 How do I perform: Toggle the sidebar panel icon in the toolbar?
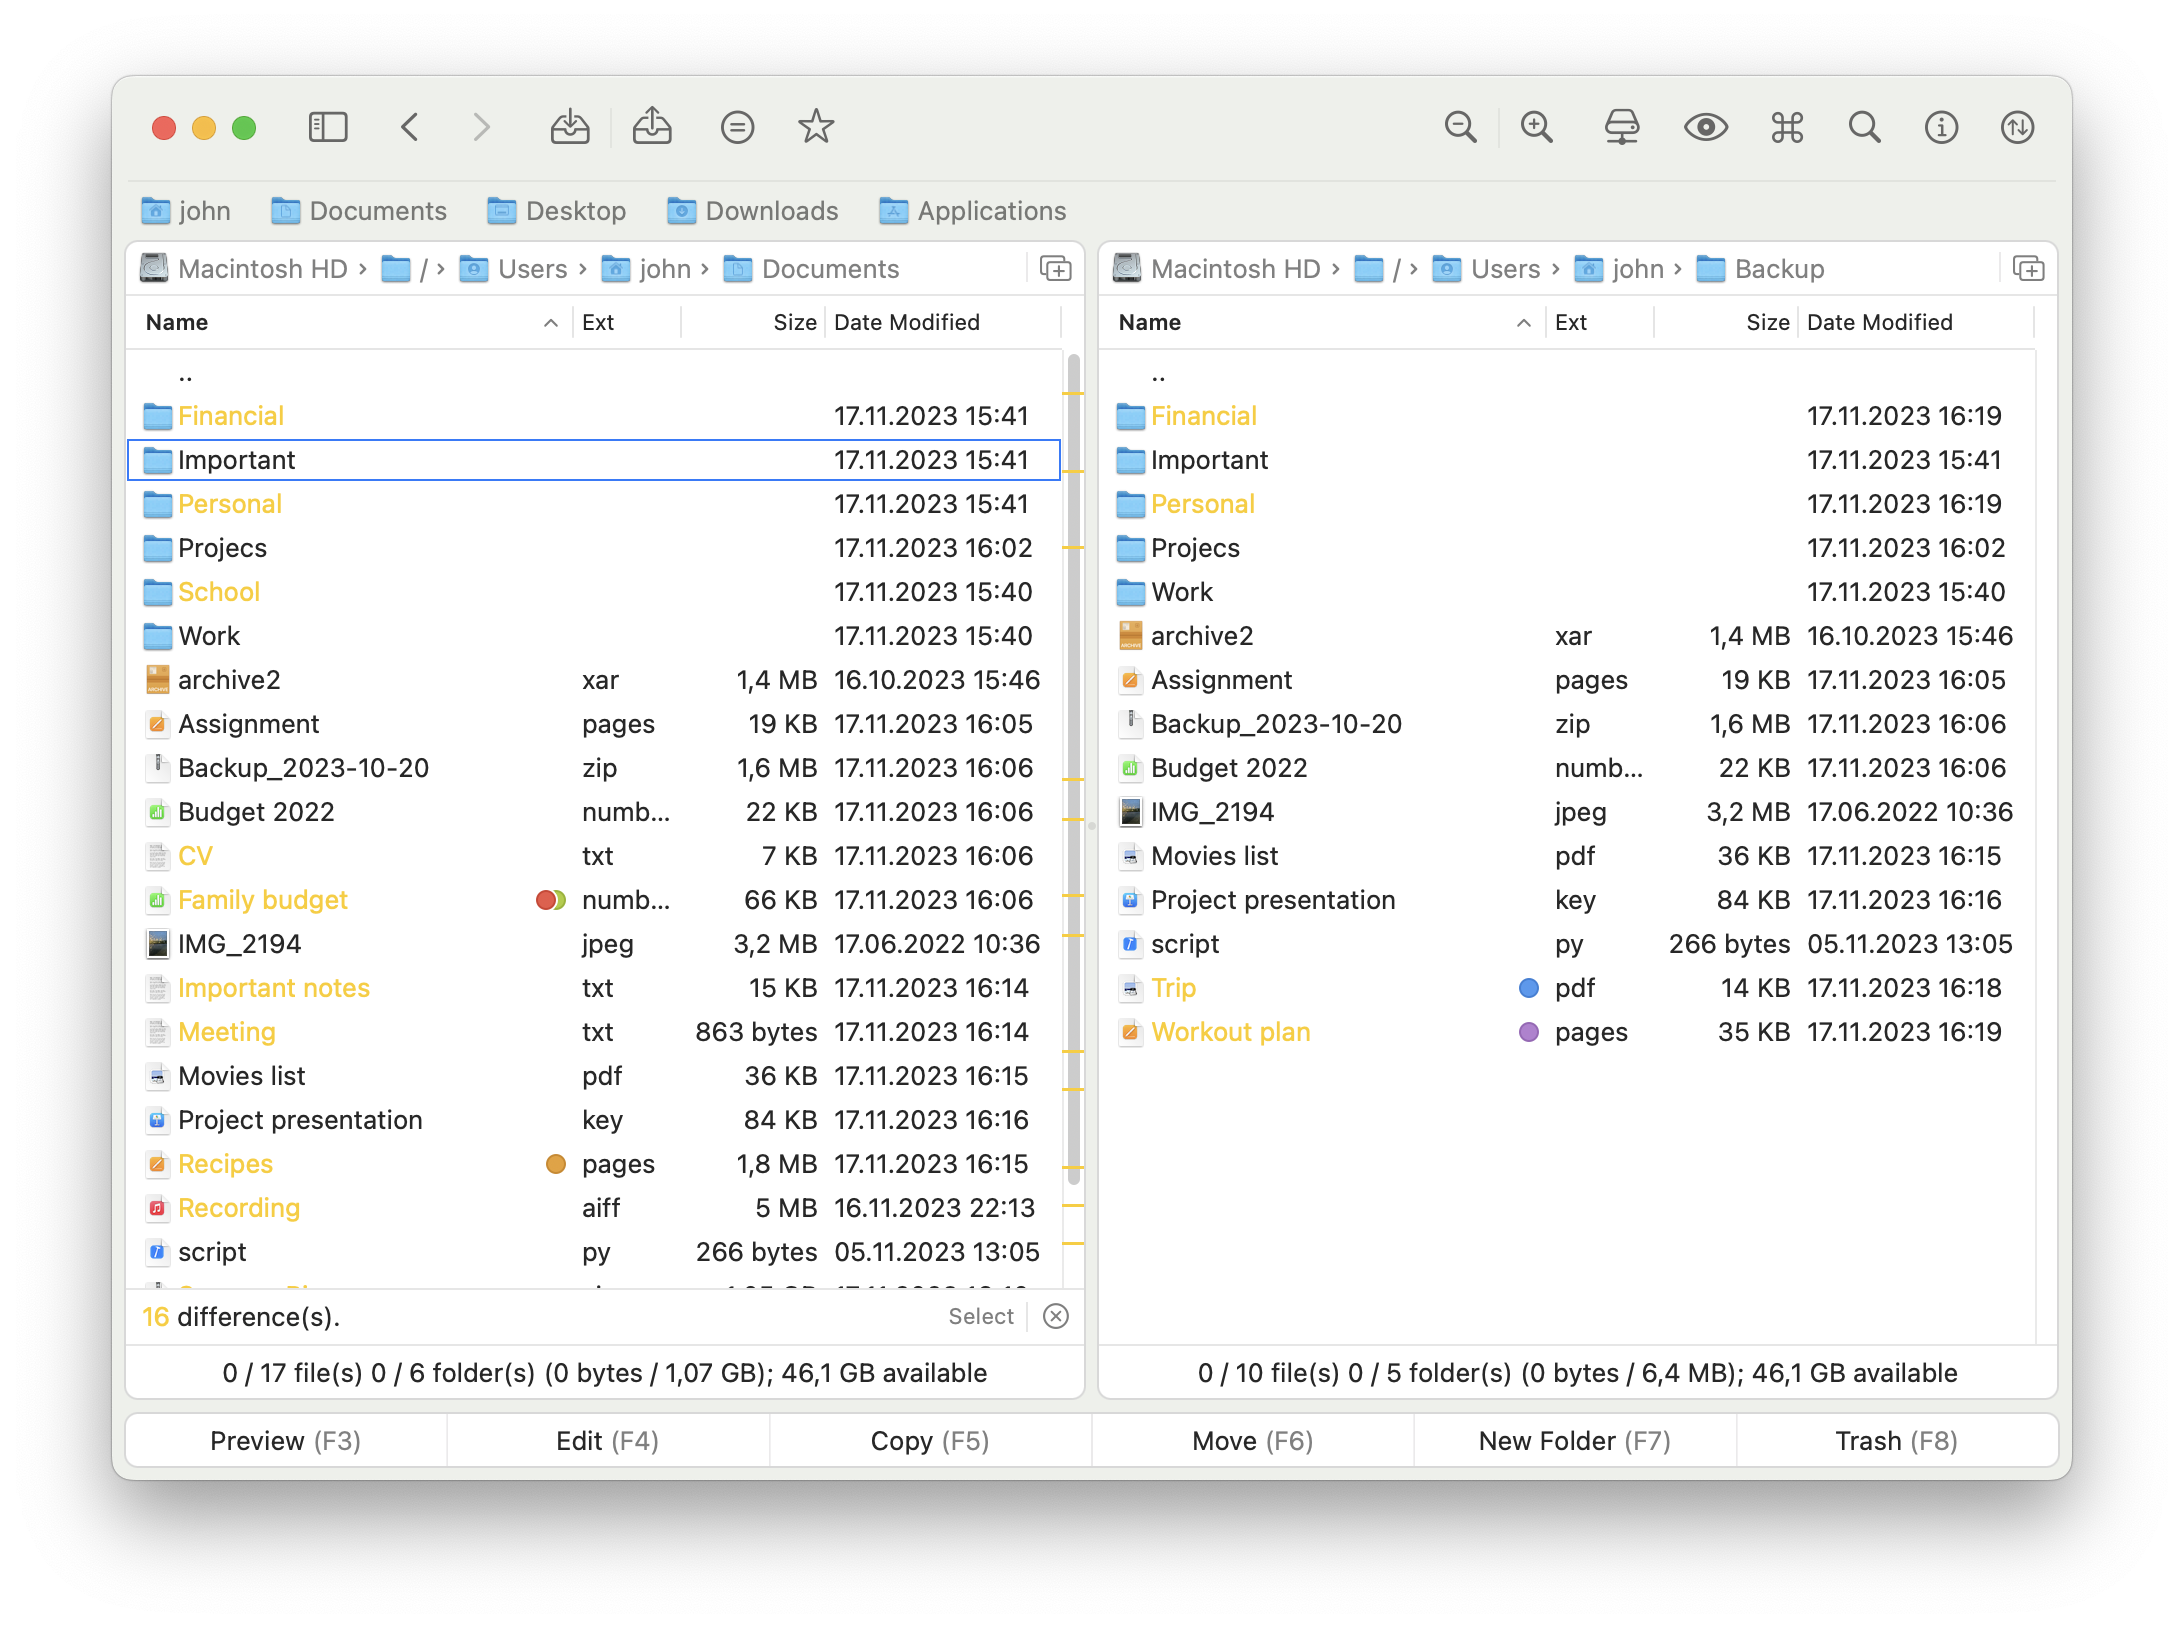click(x=327, y=127)
